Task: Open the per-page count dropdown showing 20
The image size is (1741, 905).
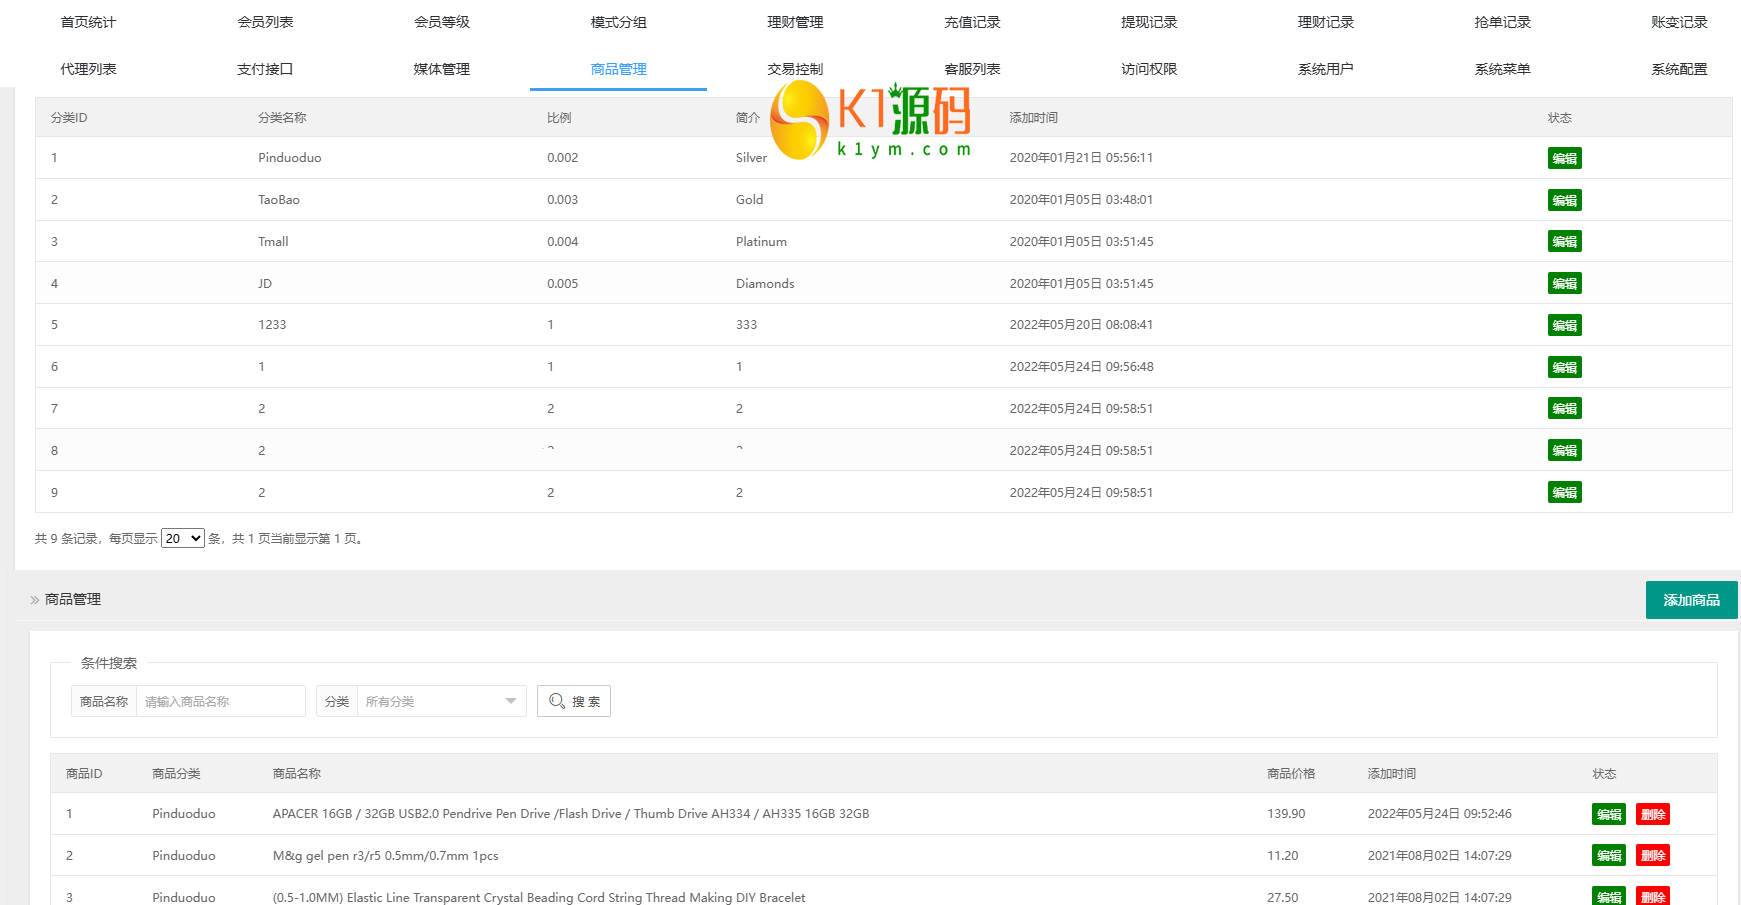Action: click(x=183, y=538)
